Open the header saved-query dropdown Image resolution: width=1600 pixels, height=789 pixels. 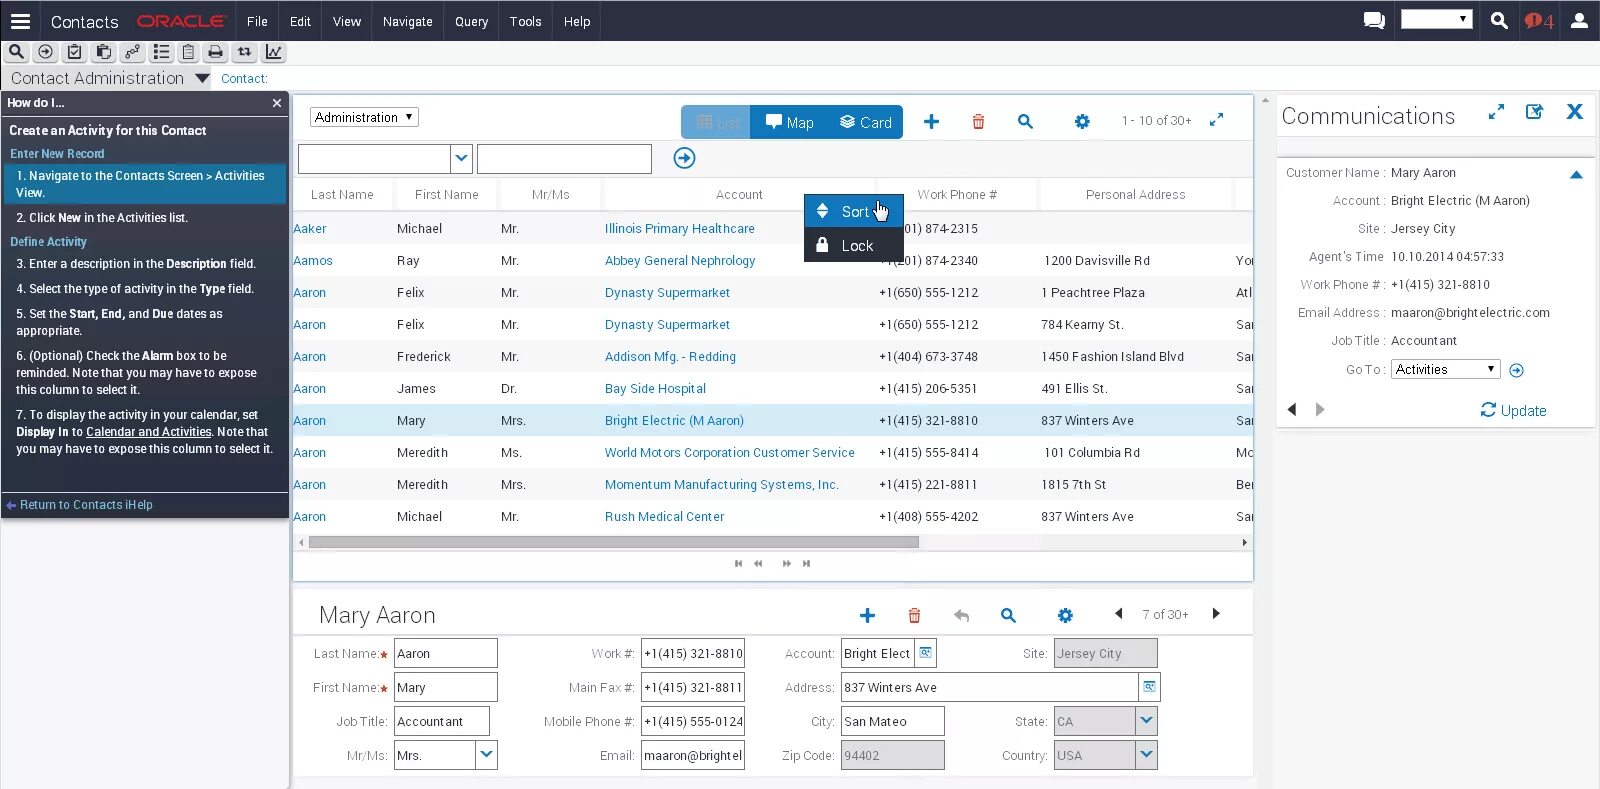(1437, 19)
